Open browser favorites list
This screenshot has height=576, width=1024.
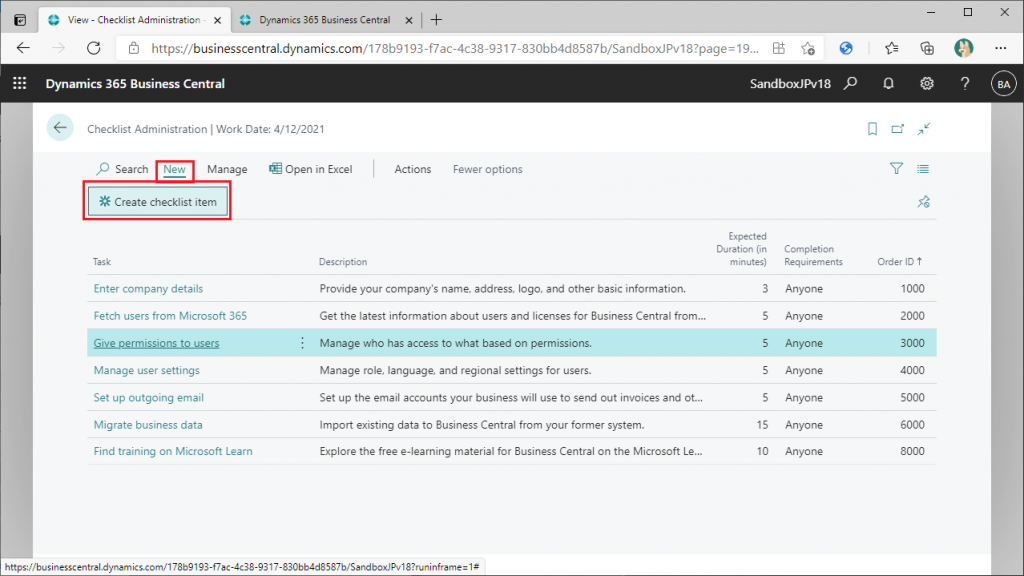click(x=891, y=48)
